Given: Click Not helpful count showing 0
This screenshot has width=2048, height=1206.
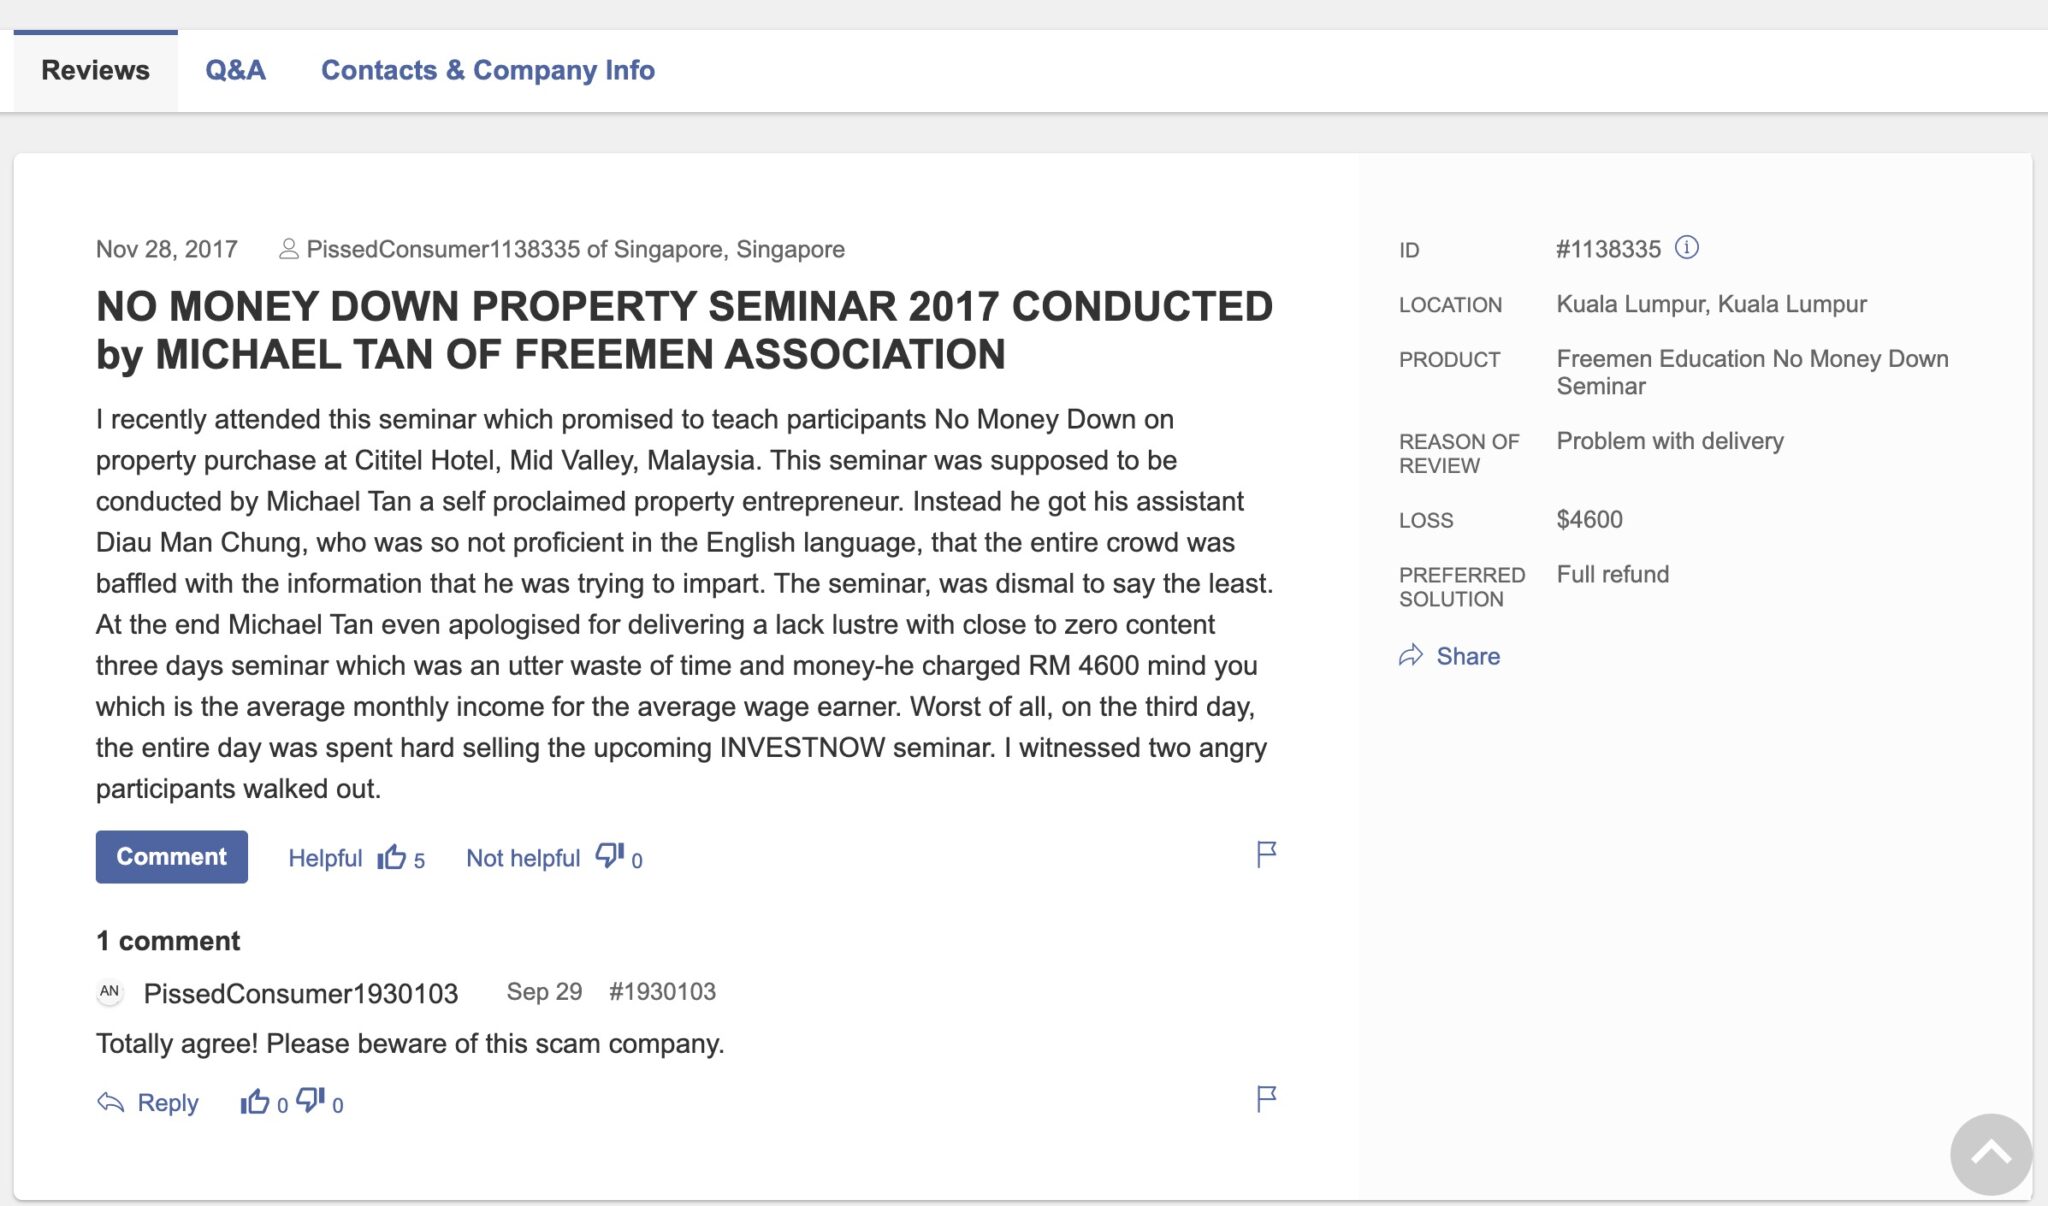Looking at the screenshot, I should click(637, 856).
